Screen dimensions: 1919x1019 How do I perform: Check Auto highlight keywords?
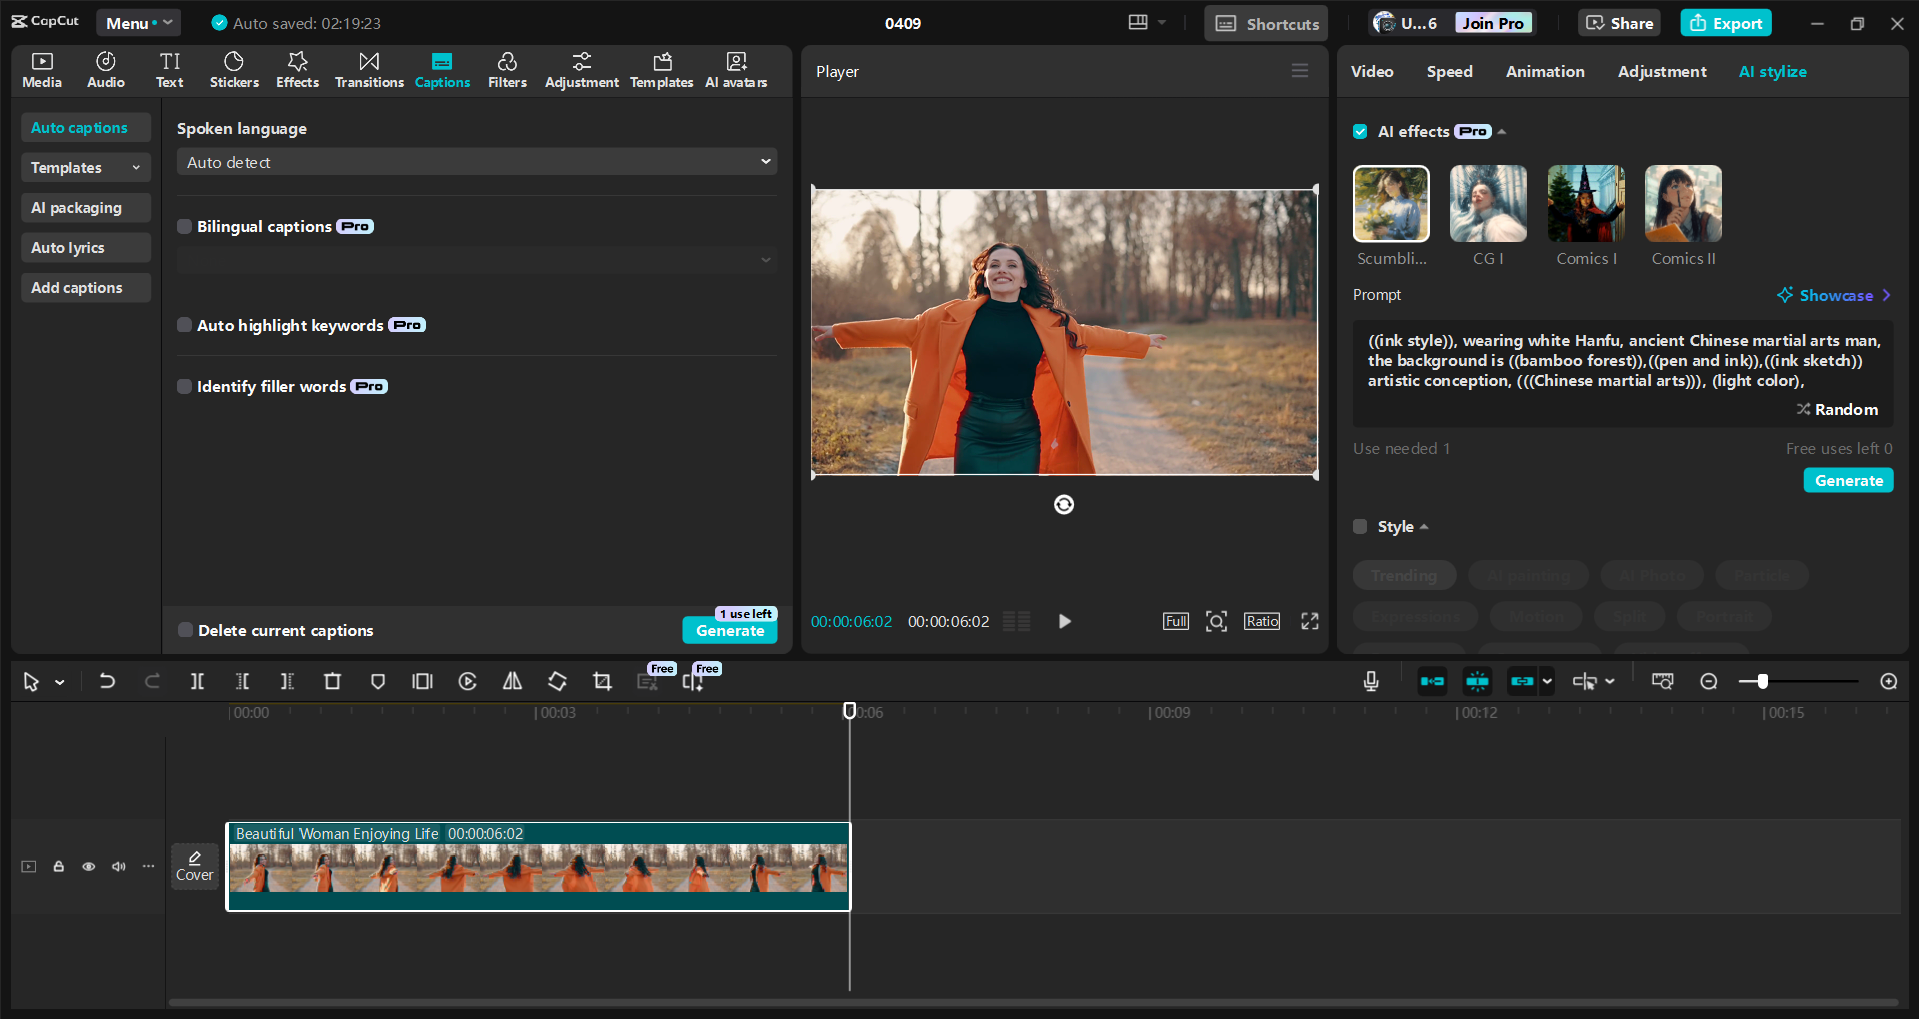pyautogui.click(x=184, y=325)
